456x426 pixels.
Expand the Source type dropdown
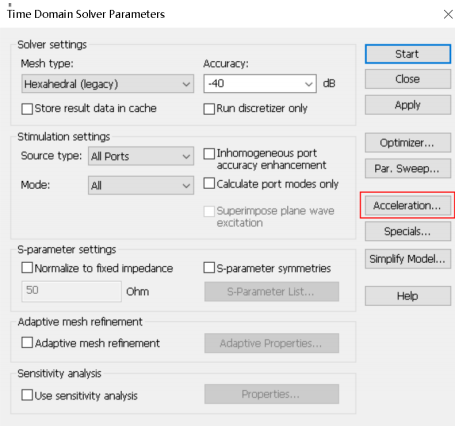click(x=141, y=156)
